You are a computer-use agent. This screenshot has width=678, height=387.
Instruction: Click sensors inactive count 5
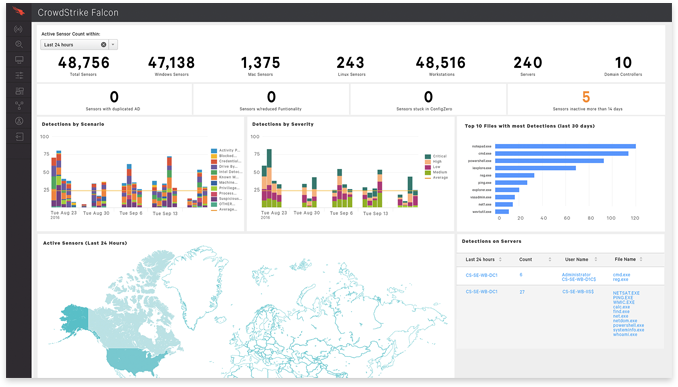pos(586,97)
